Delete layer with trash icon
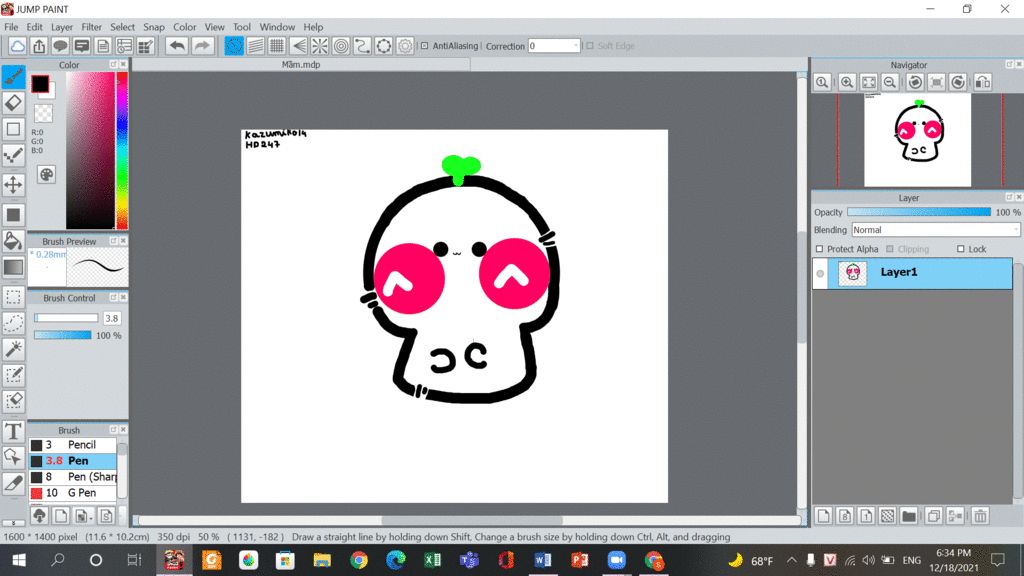 coord(980,516)
